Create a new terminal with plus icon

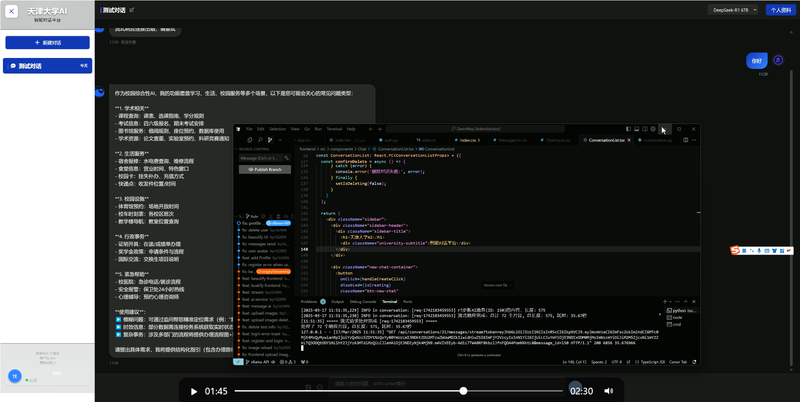665,302
